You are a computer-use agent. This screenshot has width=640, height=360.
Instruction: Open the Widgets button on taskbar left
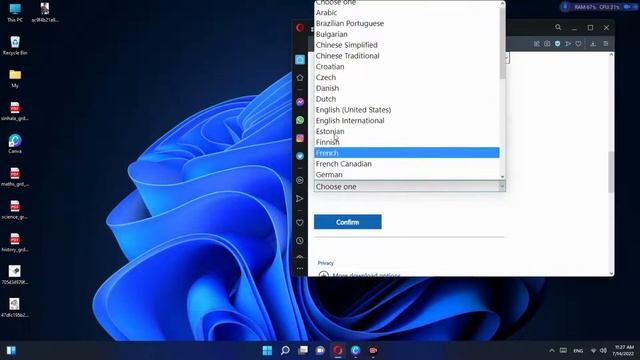point(11,351)
